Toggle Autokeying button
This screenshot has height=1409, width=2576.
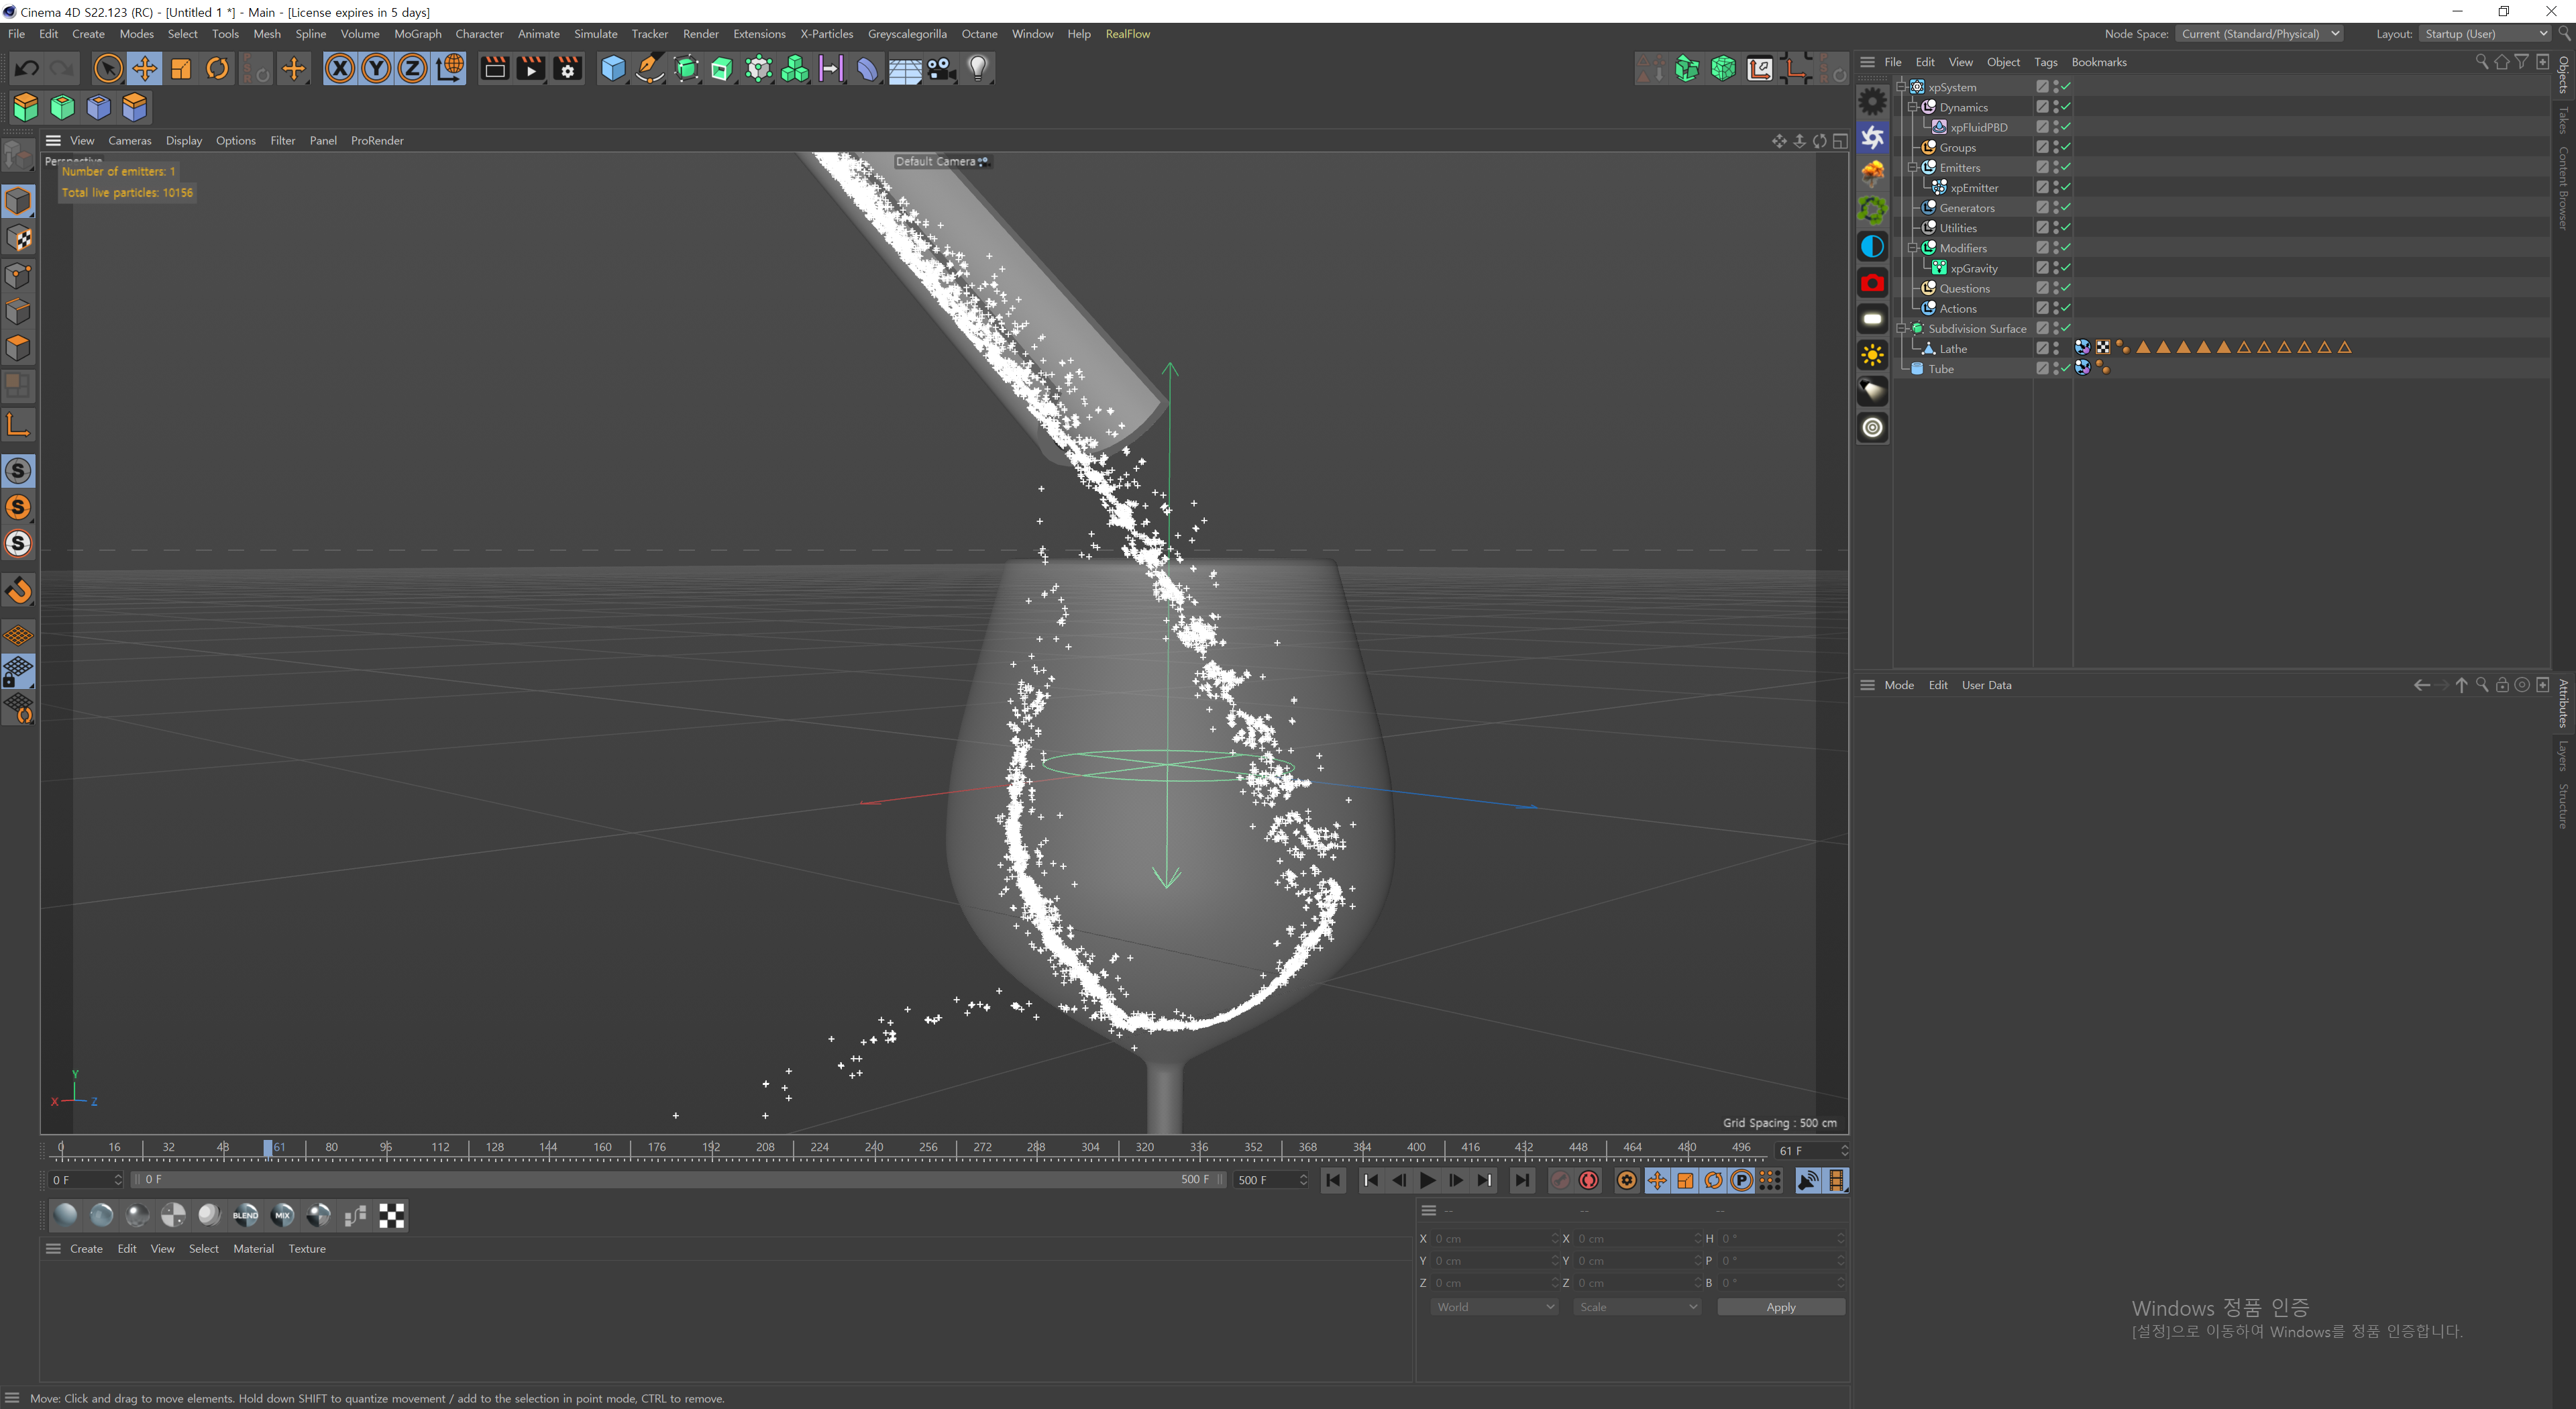pos(1589,1181)
